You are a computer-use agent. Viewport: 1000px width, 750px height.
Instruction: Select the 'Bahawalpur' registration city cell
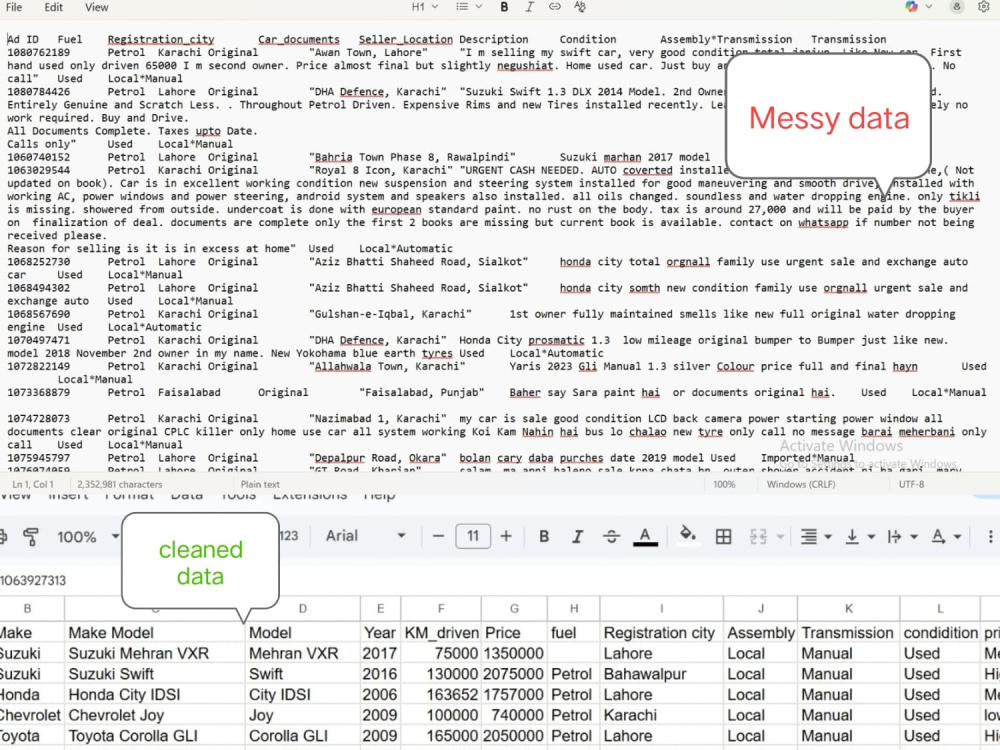[661, 674]
